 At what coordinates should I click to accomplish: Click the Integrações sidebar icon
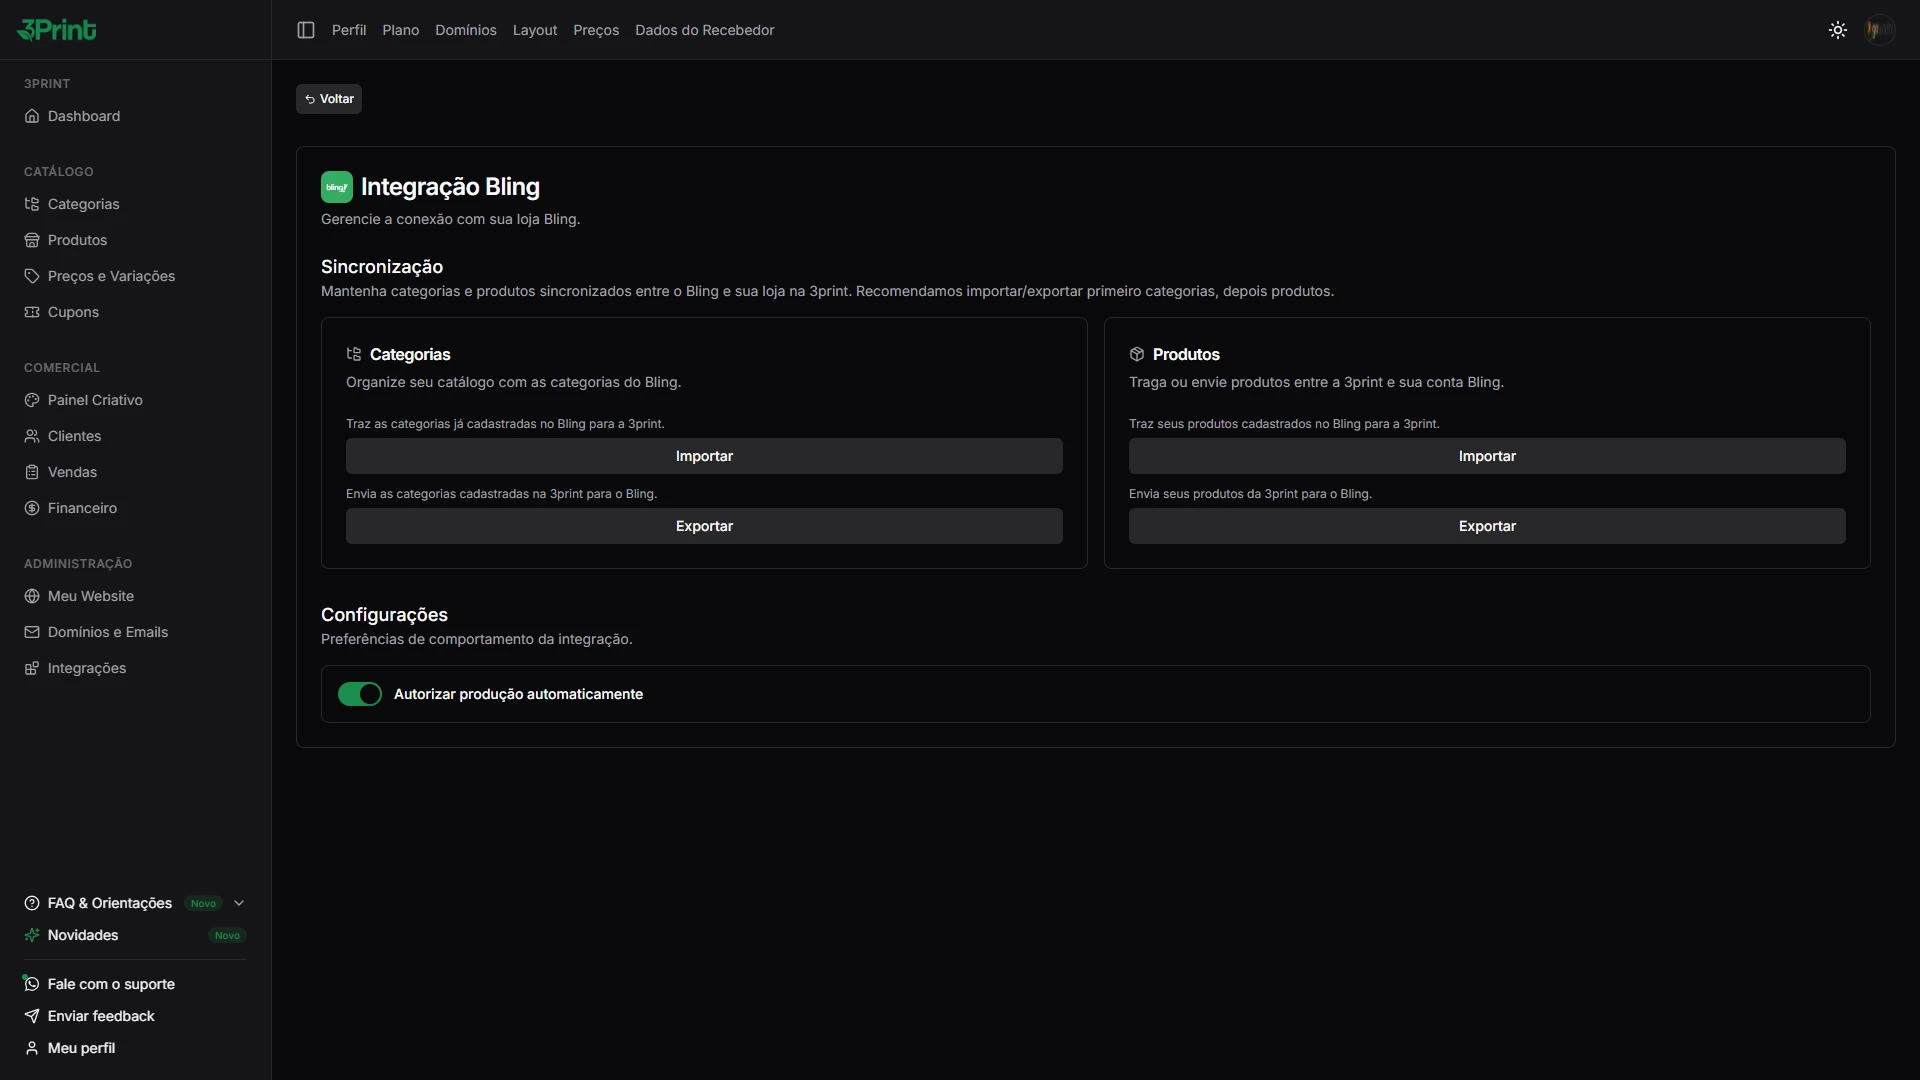pyautogui.click(x=32, y=668)
